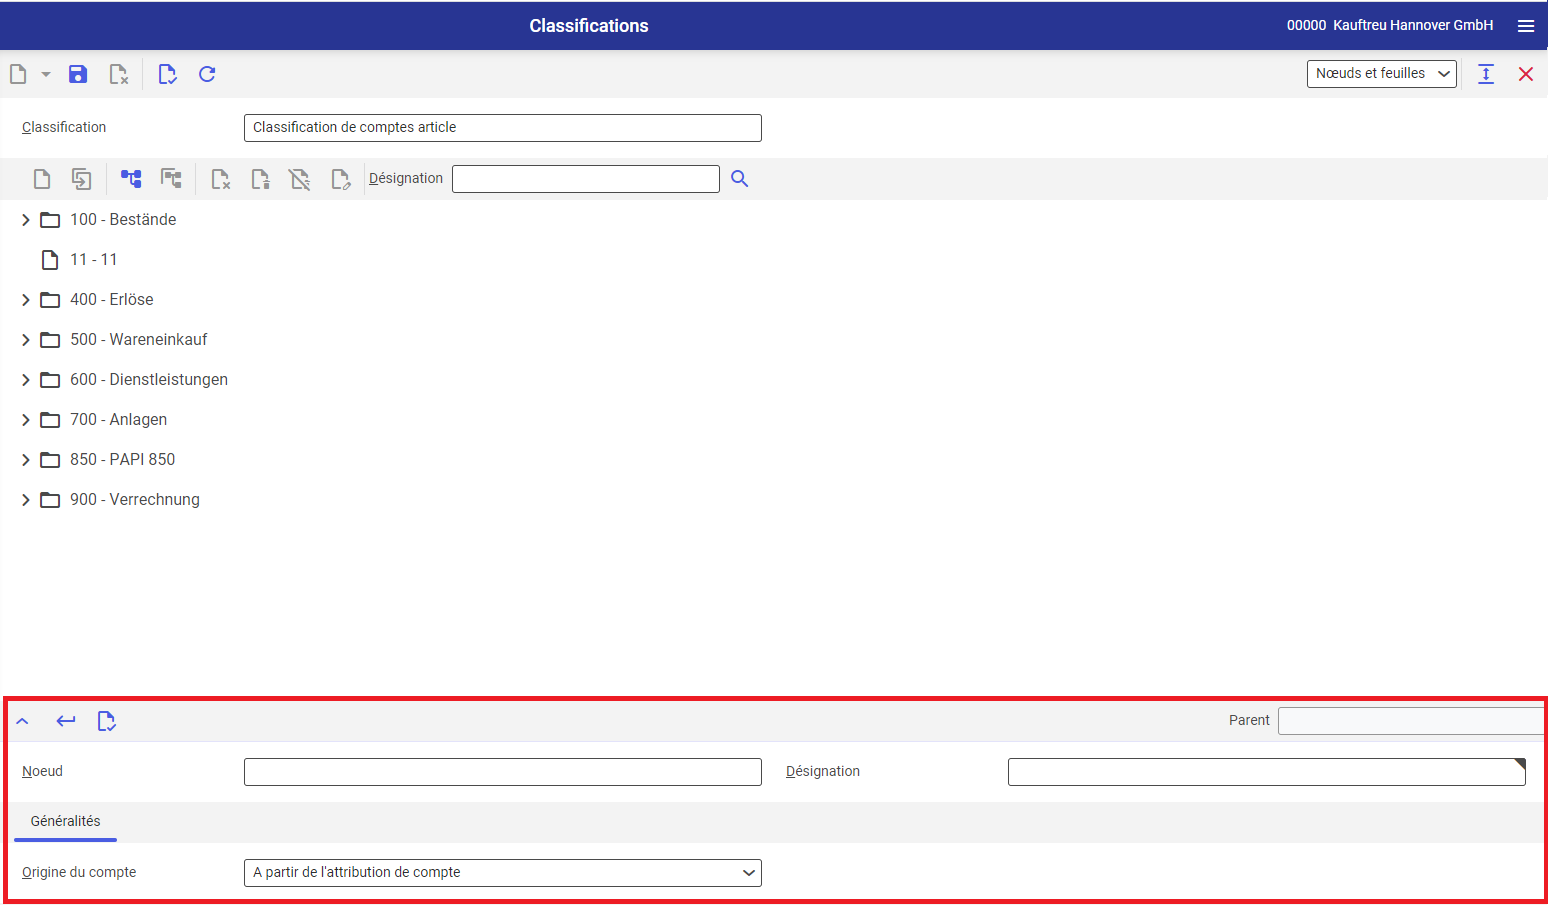Click the magnifier search icon
Screen dimensions: 1548x905
coord(740,178)
